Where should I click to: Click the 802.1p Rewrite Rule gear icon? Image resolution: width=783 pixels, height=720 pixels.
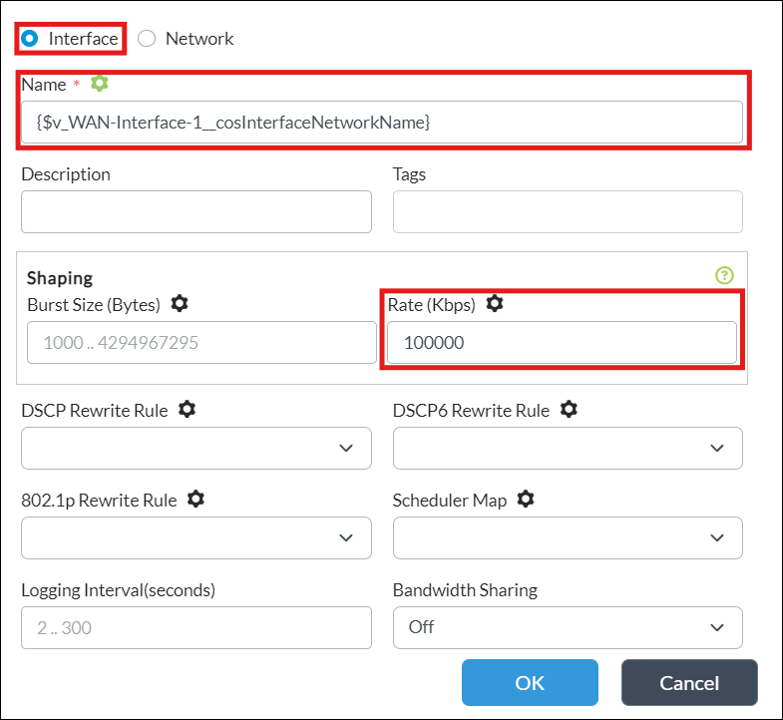(x=196, y=499)
